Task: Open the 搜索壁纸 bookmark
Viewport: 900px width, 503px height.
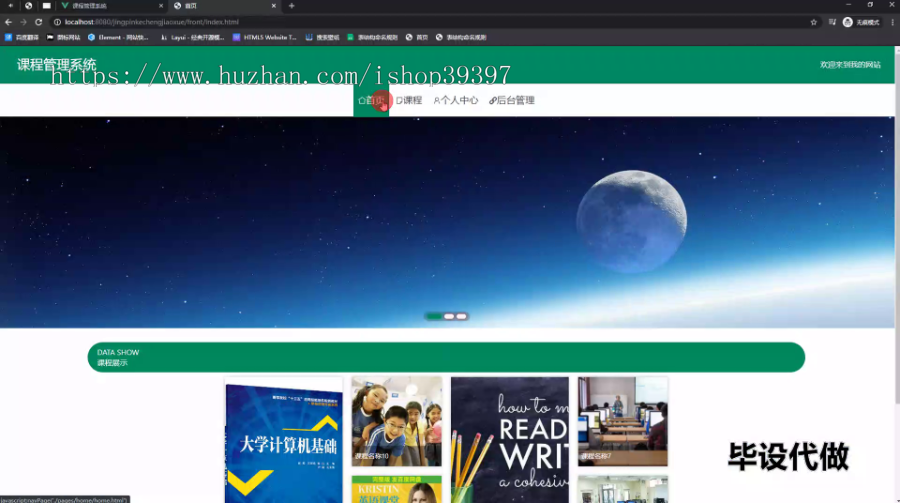Action: click(x=323, y=37)
